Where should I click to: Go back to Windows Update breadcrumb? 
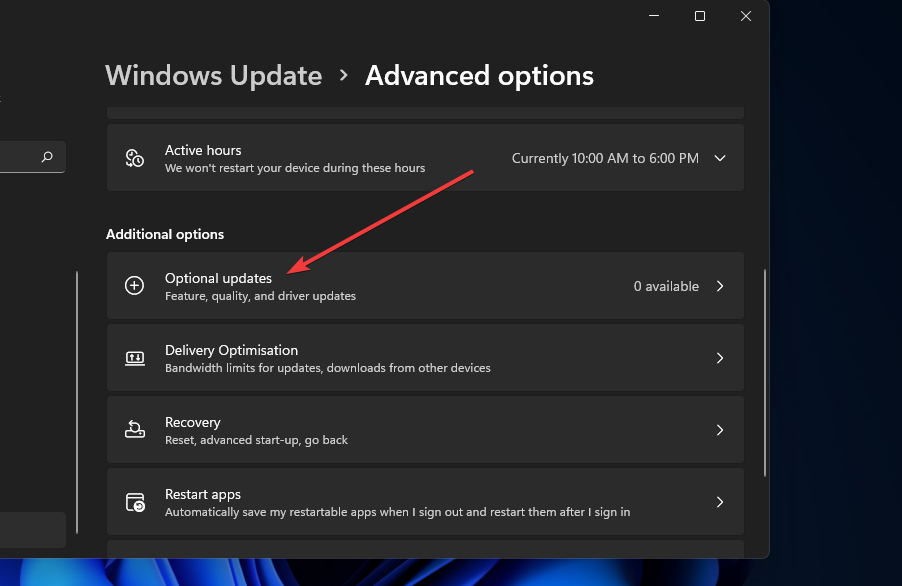[213, 76]
